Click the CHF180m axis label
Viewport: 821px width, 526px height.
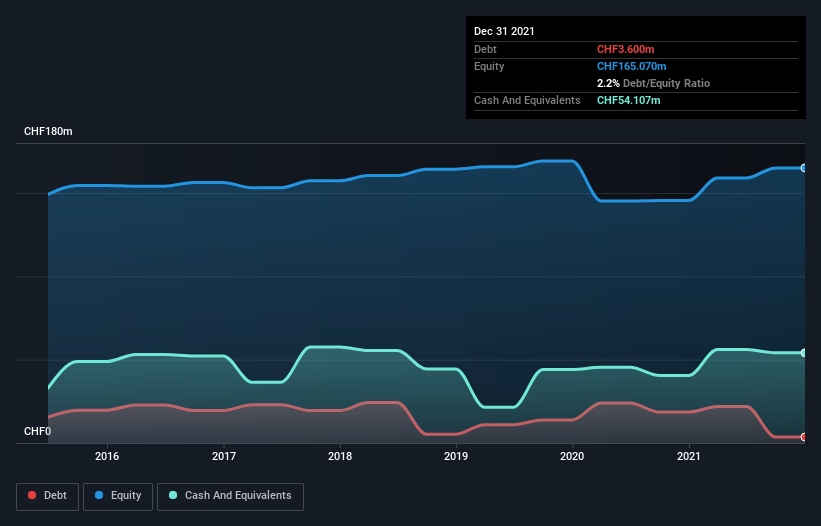[x=48, y=131]
